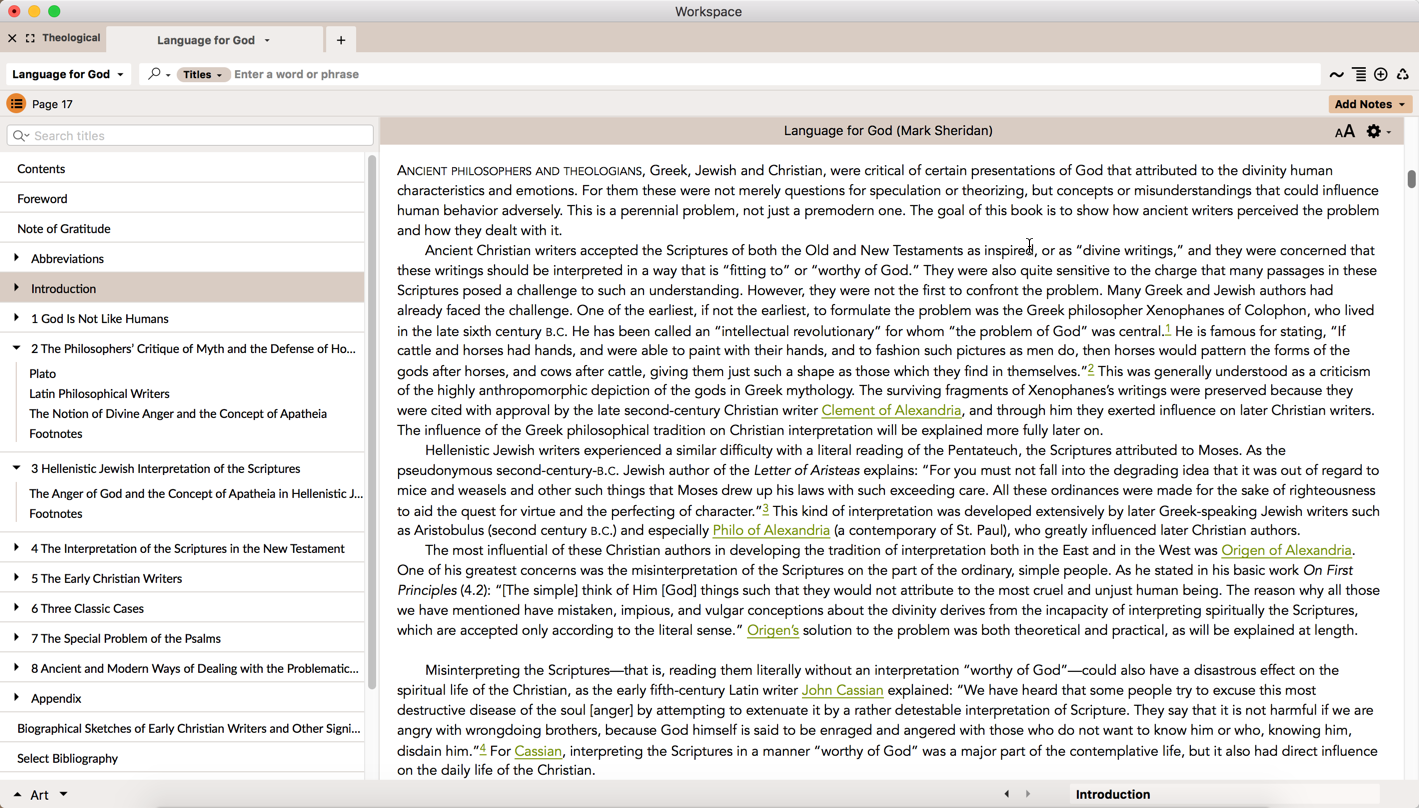Click the indented lines icon in toolbar
Viewport: 1419px width, 808px height.
[x=1359, y=75]
